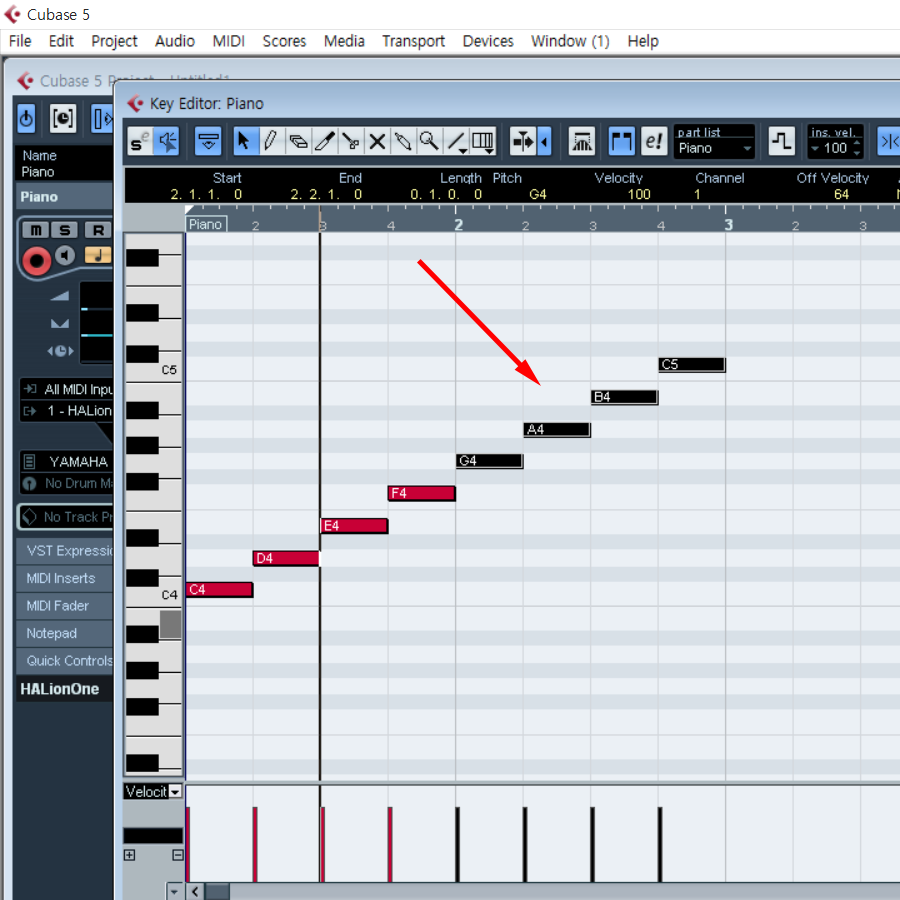Expand the VST Expression inspector section
900x900 pixels.
tap(64, 551)
